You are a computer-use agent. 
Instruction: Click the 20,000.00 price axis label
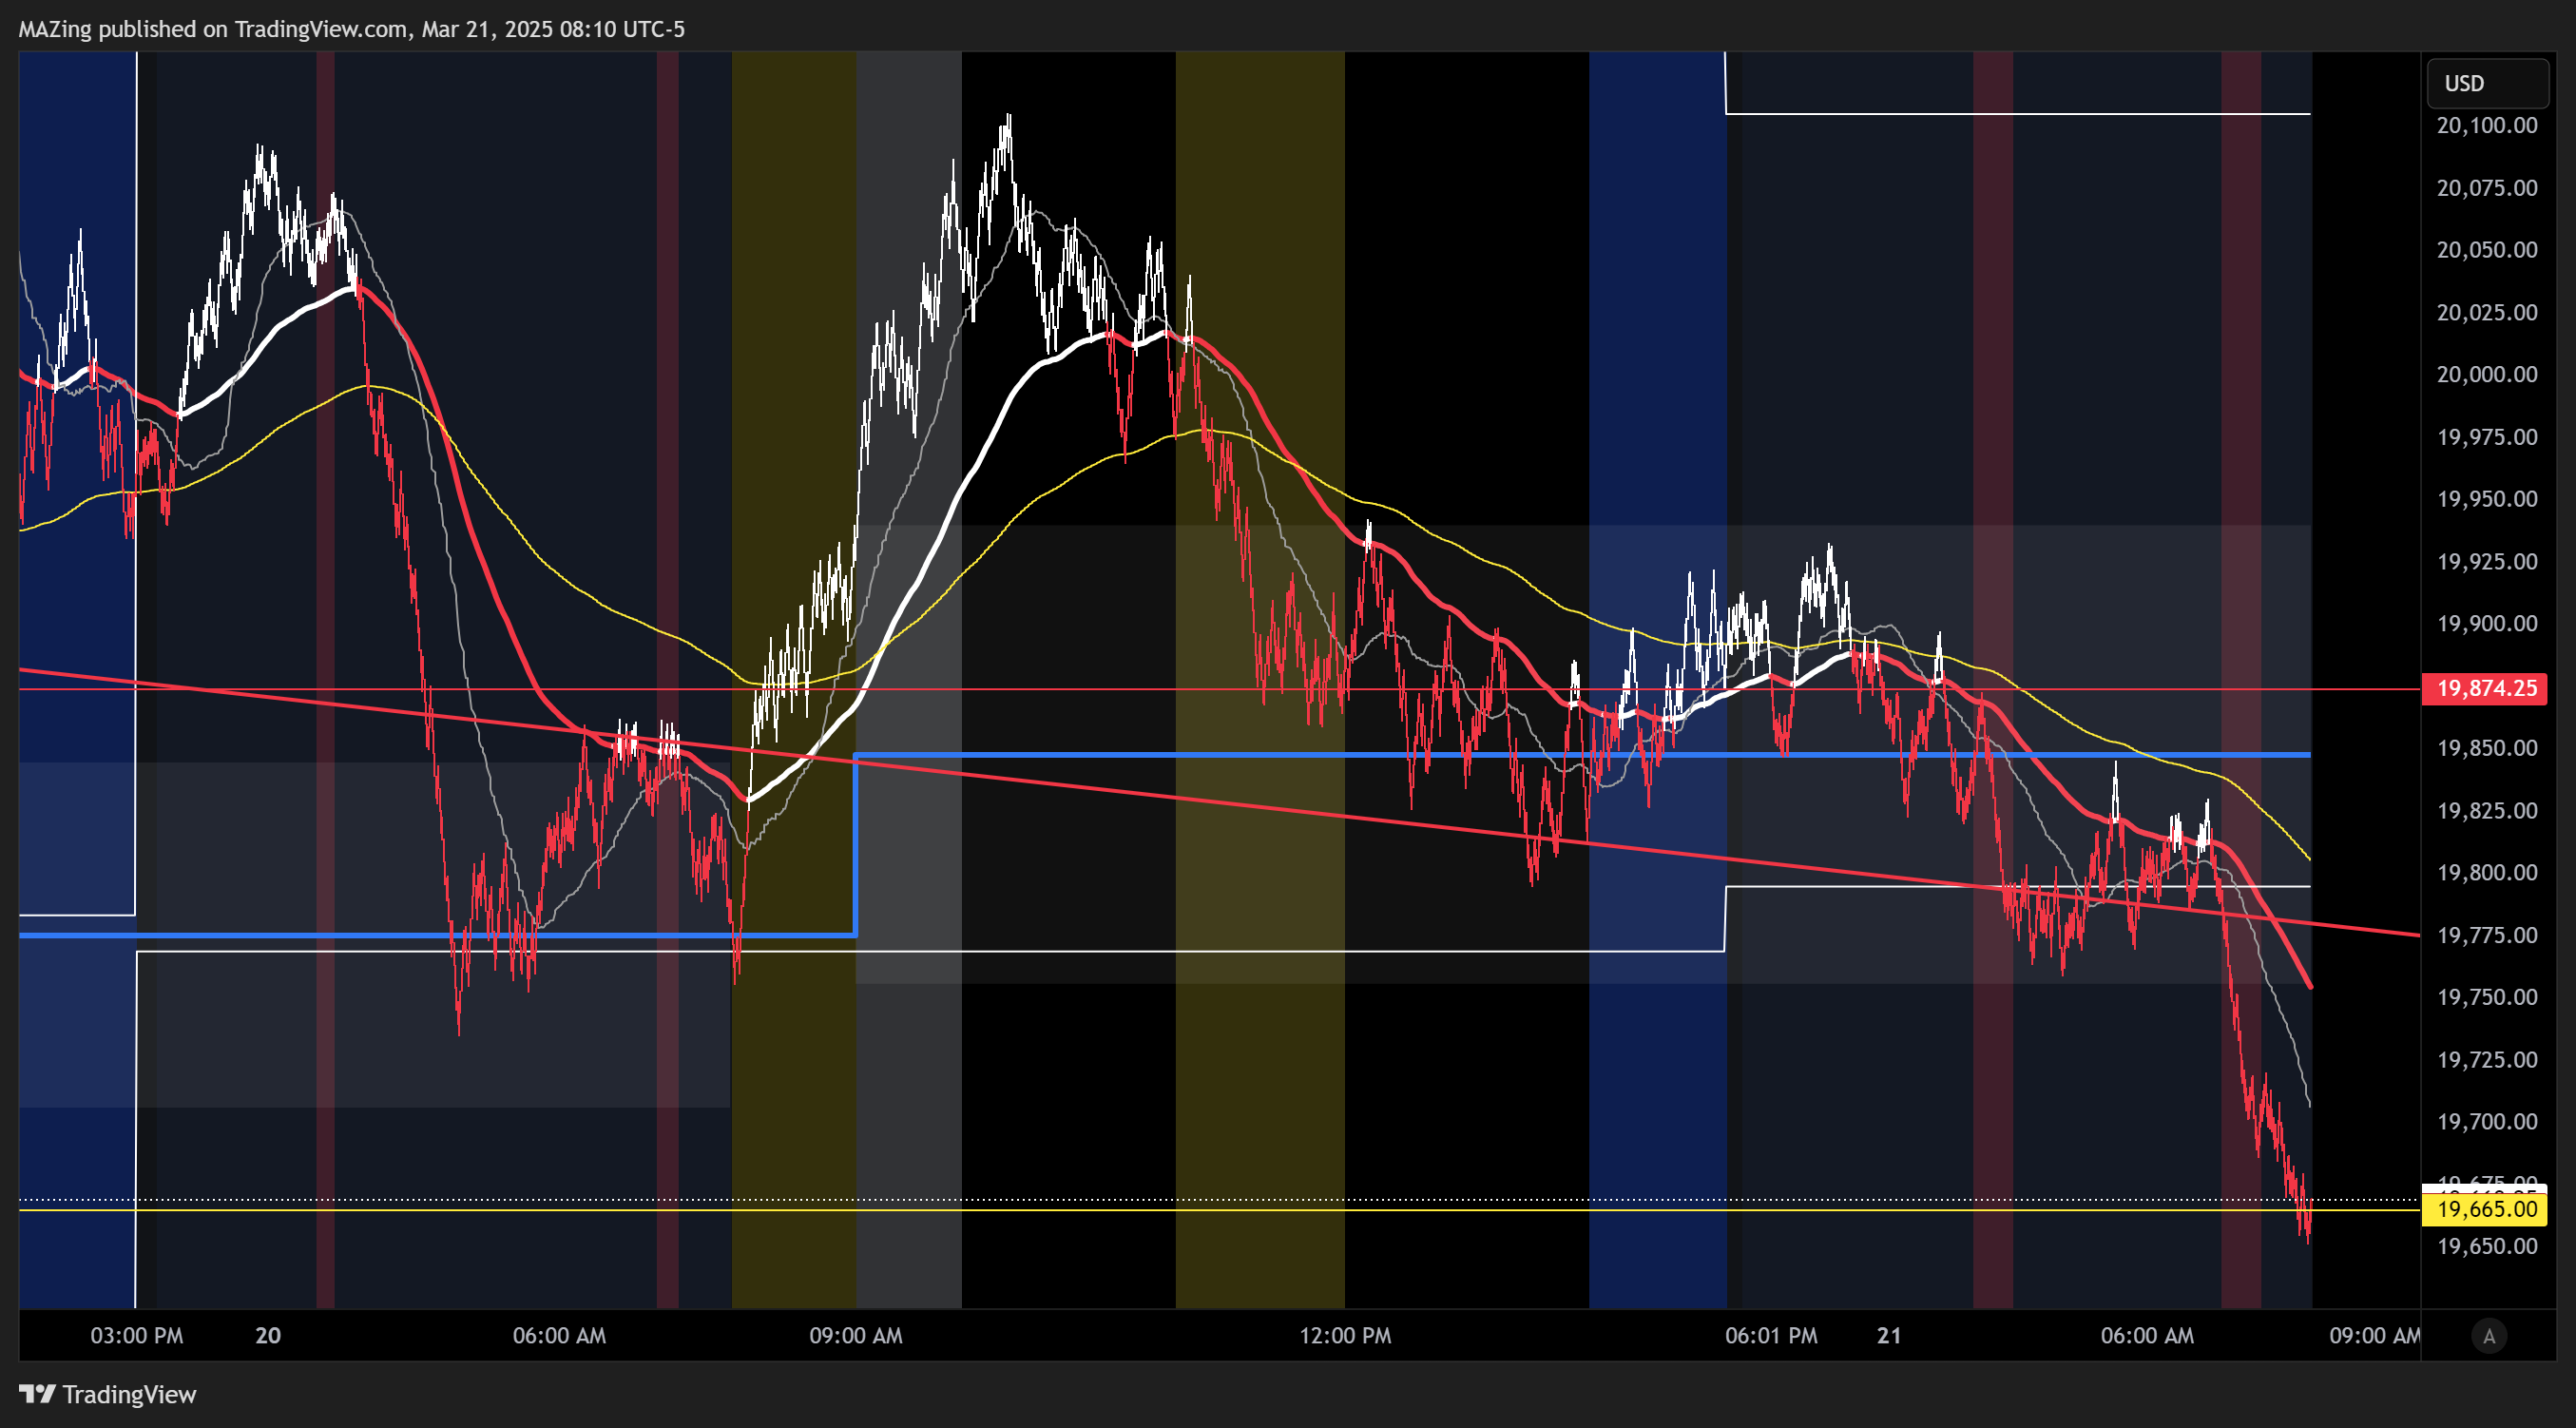coord(2487,375)
